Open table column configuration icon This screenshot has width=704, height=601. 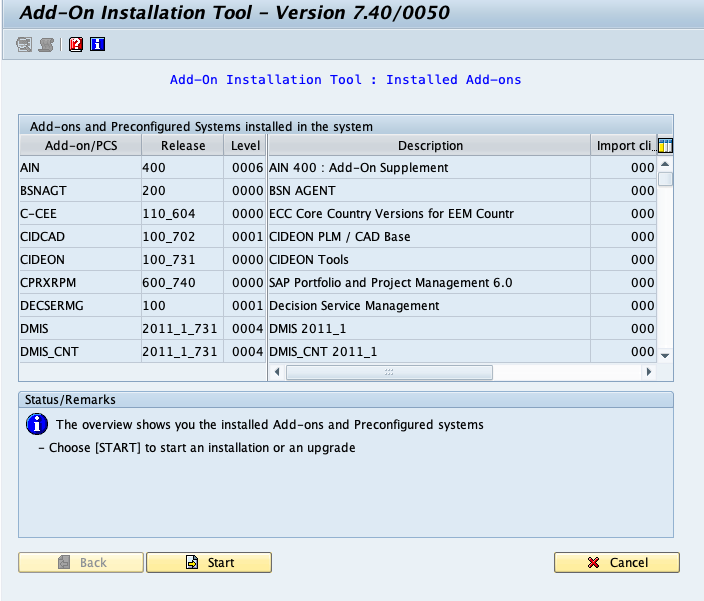[665, 145]
